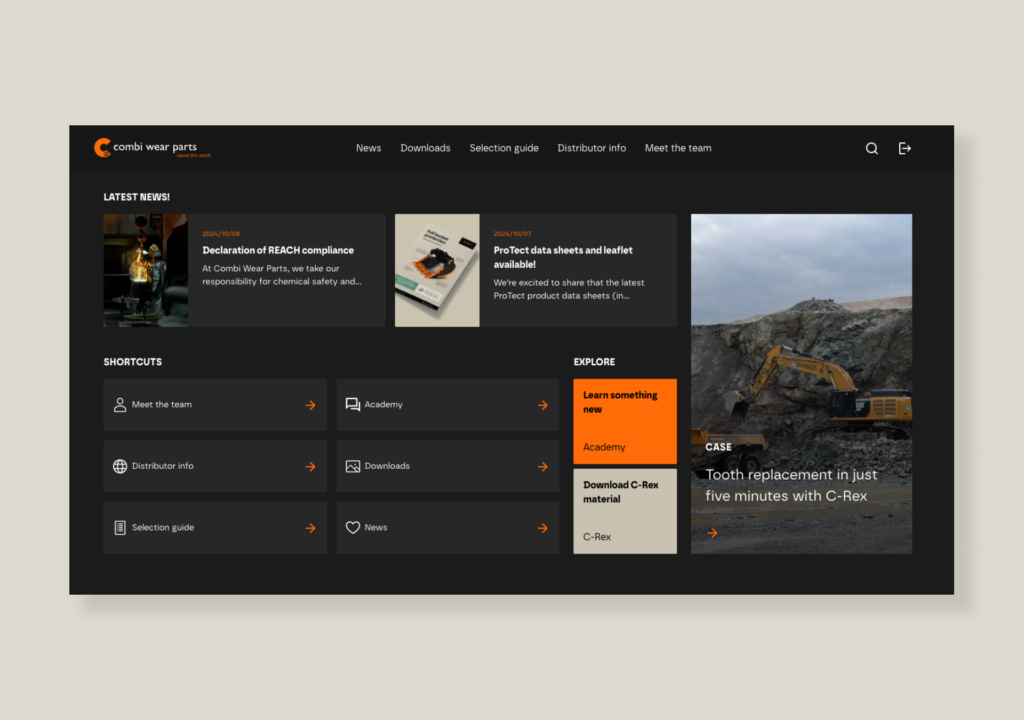Click the orange arrow on the case image
The width and height of the screenshot is (1024, 720).
pyautogui.click(x=712, y=533)
